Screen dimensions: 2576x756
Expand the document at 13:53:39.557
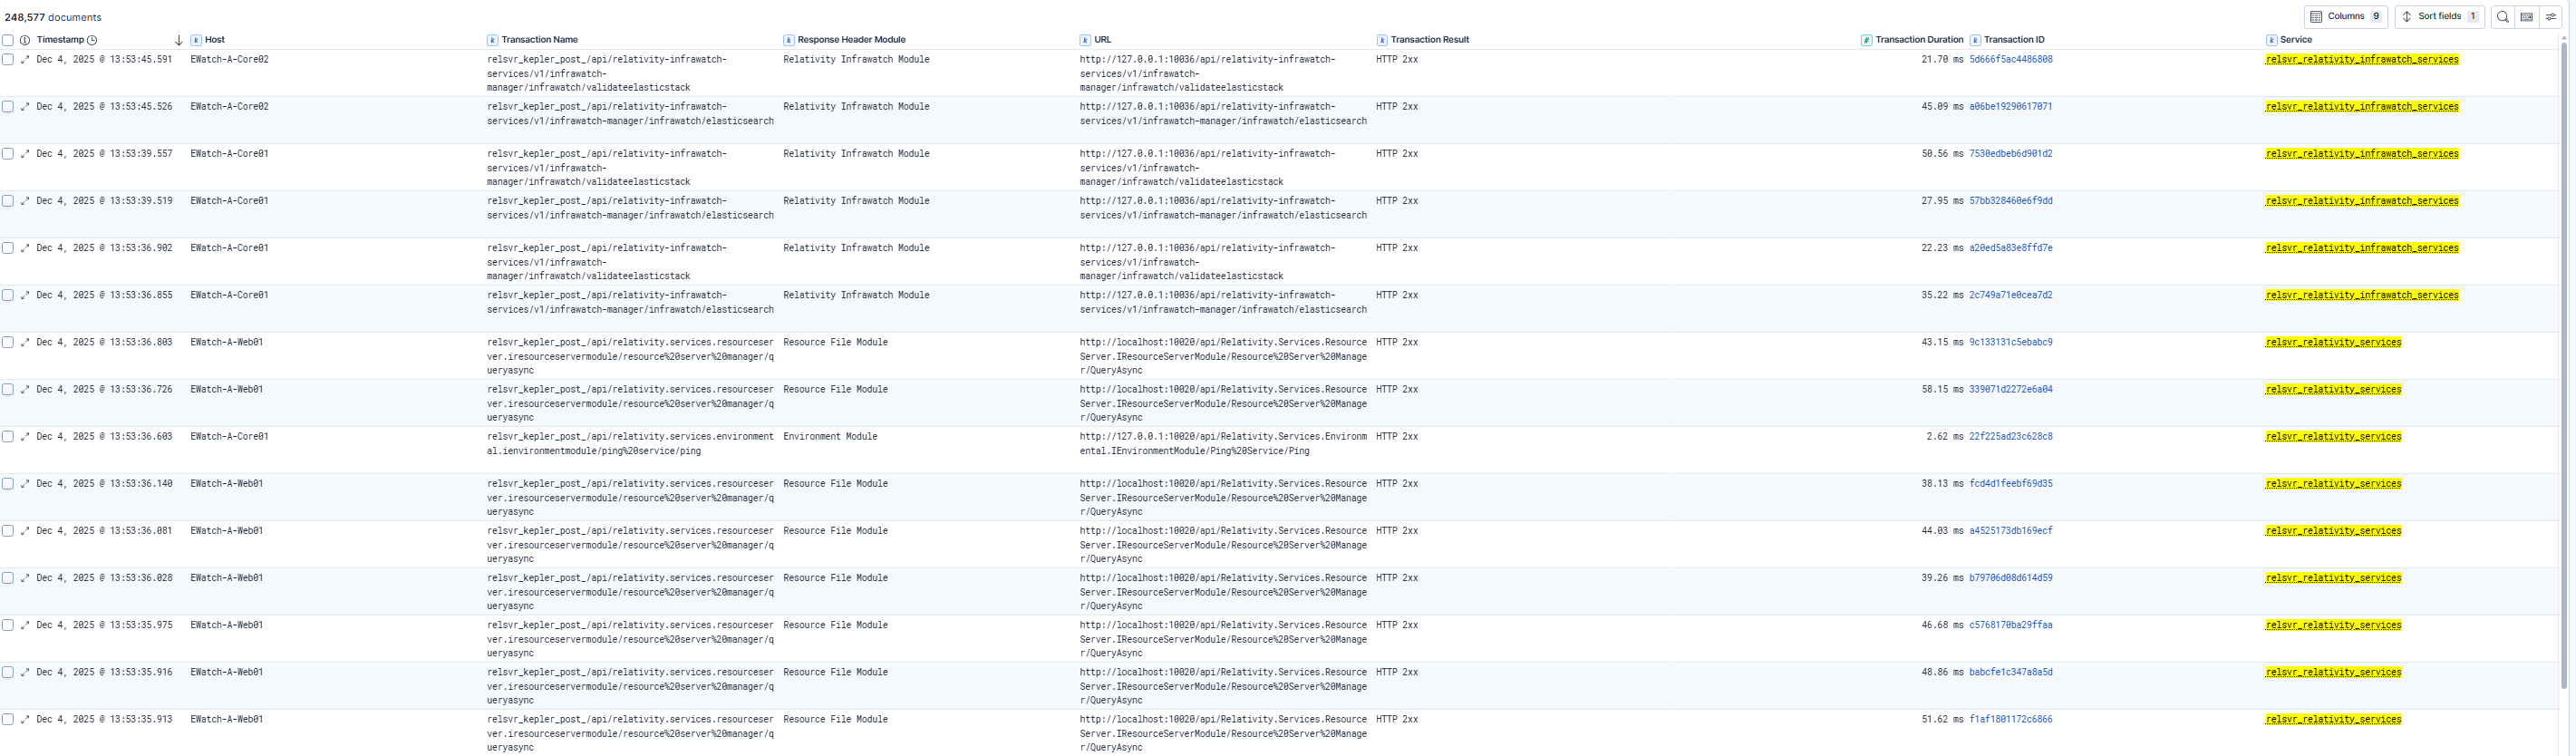25,154
